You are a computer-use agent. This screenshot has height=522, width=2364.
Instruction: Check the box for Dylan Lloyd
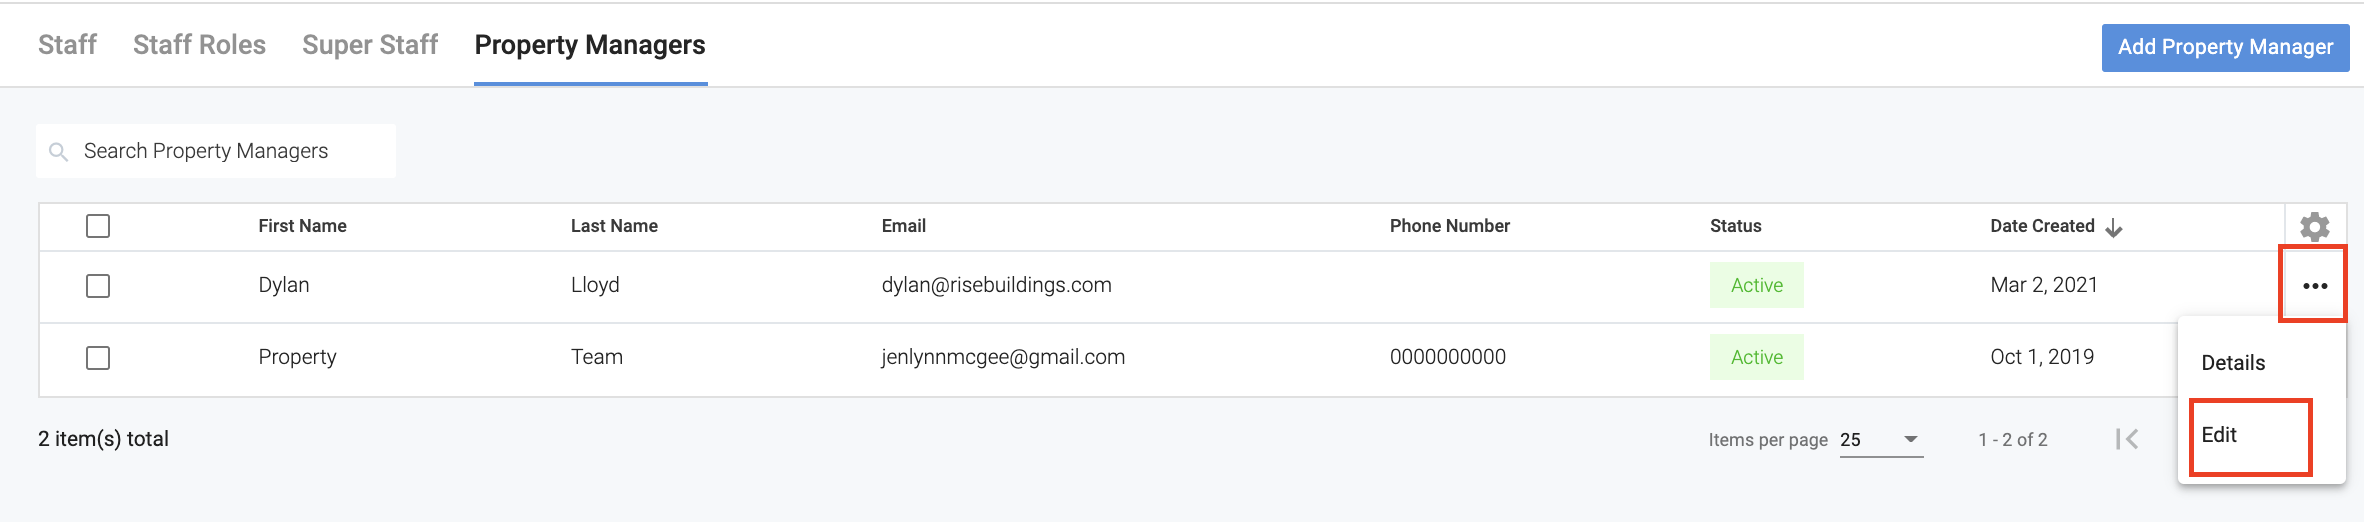pyautogui.click(x=98, y=286)
